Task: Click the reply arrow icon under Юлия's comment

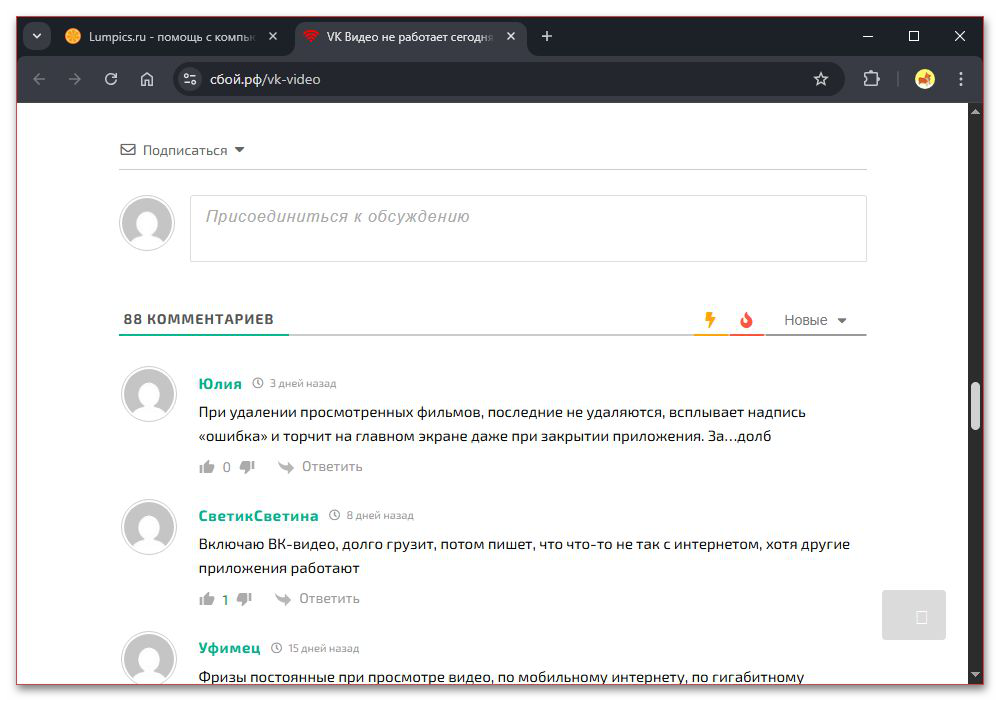Action: pyautogui.click(x=286, y=468)
